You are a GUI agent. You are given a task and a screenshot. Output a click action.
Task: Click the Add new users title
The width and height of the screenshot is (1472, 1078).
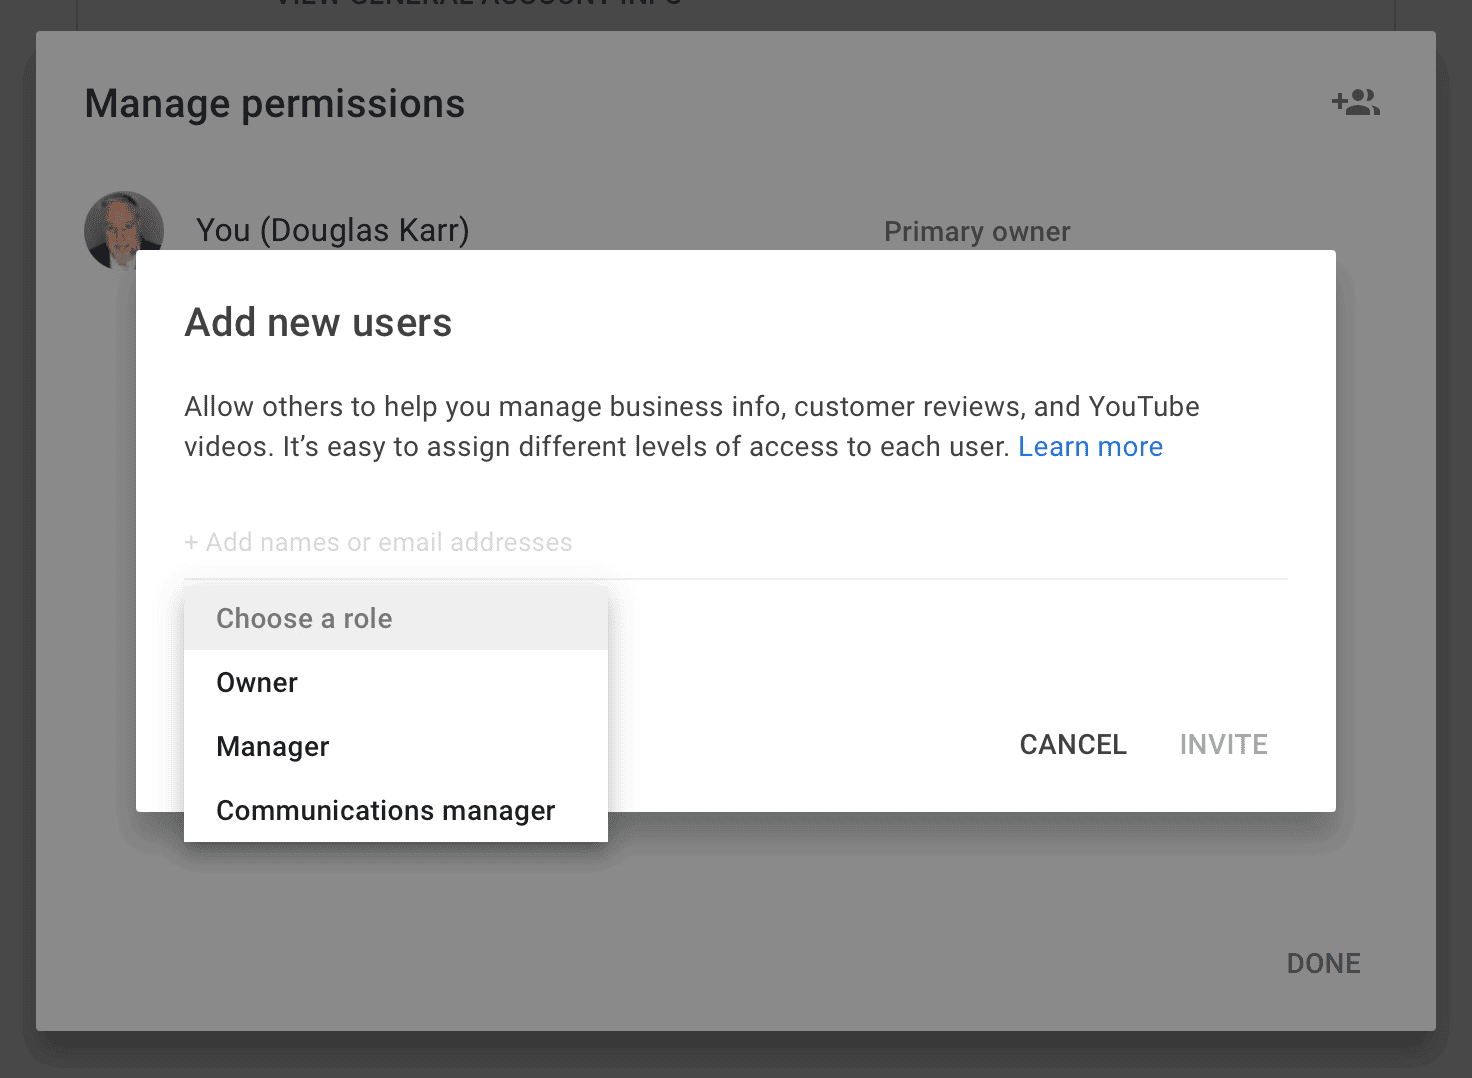point(318,323)
